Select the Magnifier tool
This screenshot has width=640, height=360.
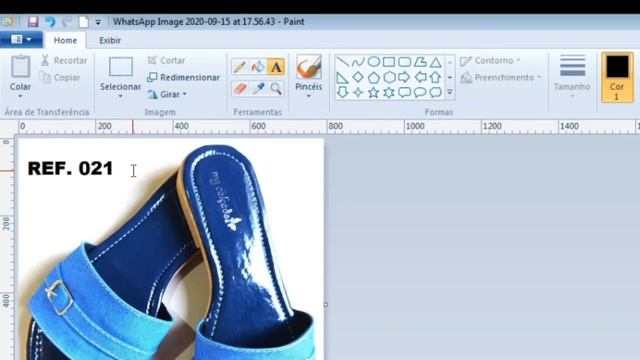[276, 89]
